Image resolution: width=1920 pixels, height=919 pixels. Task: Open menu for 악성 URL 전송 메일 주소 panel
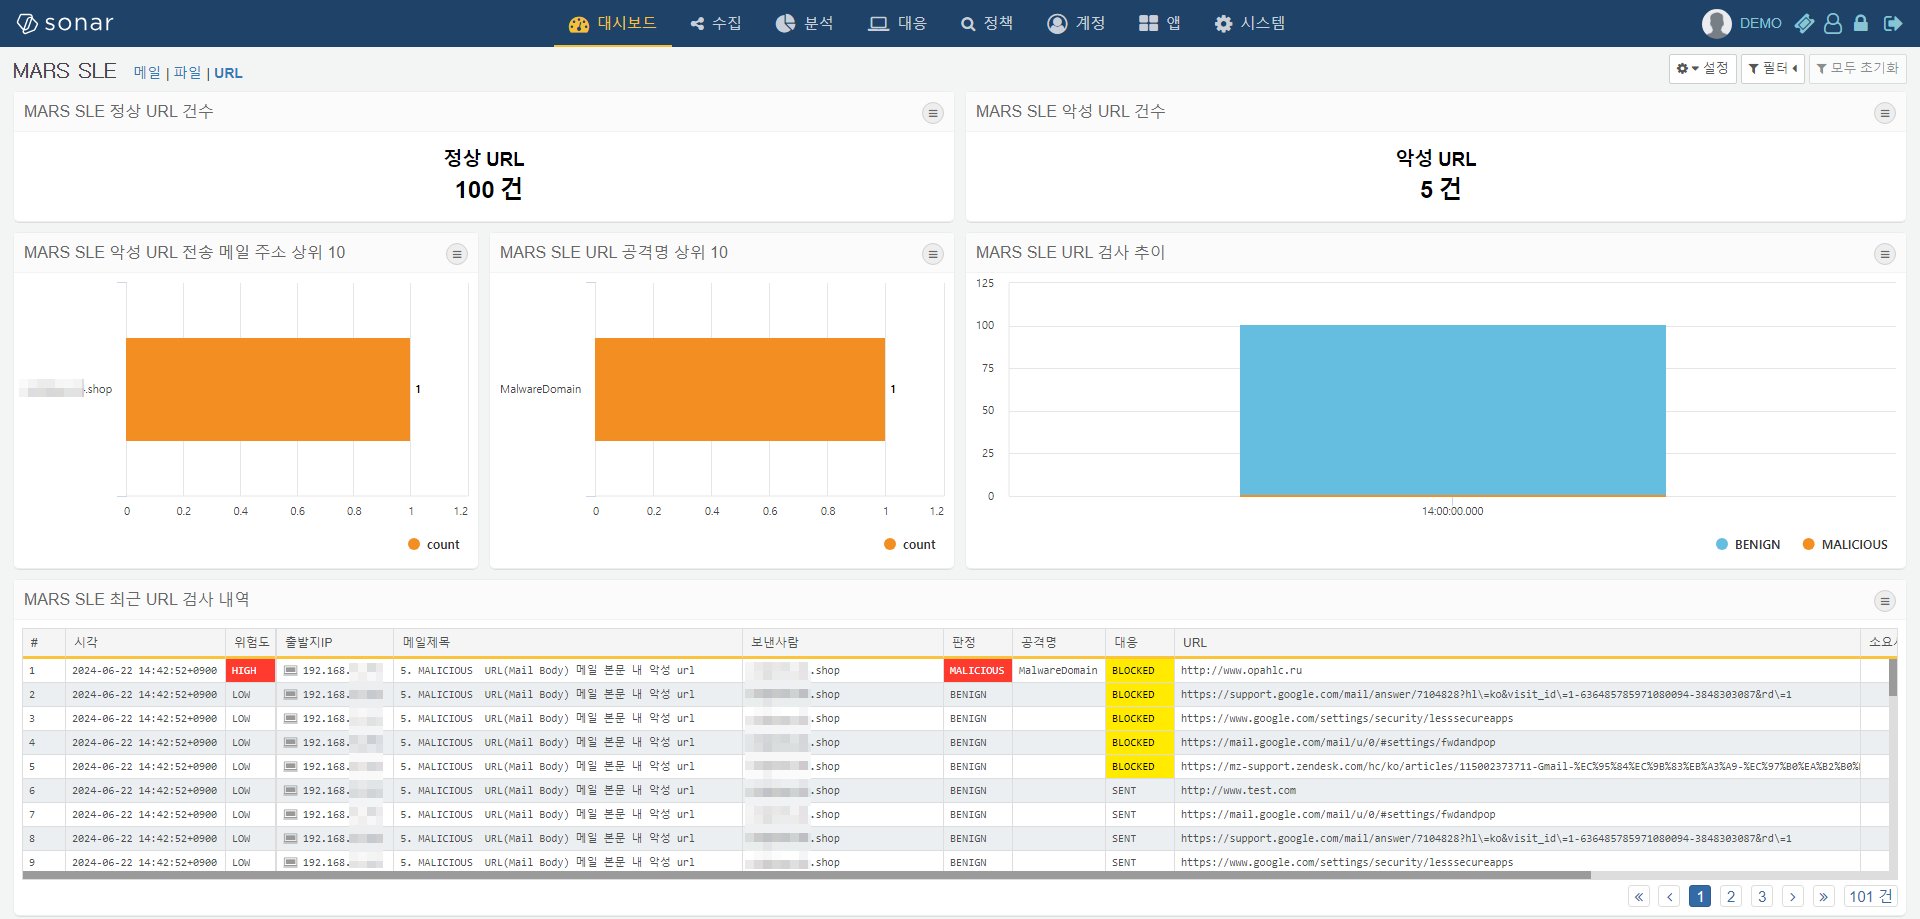tap(457, 254)
